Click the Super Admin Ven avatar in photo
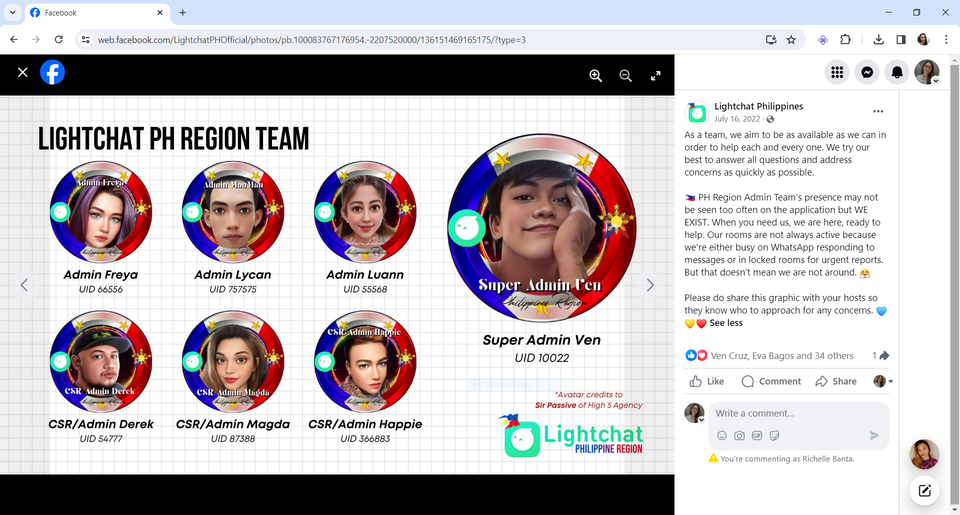This screenshot has height=515, width=960. point(541,228)
